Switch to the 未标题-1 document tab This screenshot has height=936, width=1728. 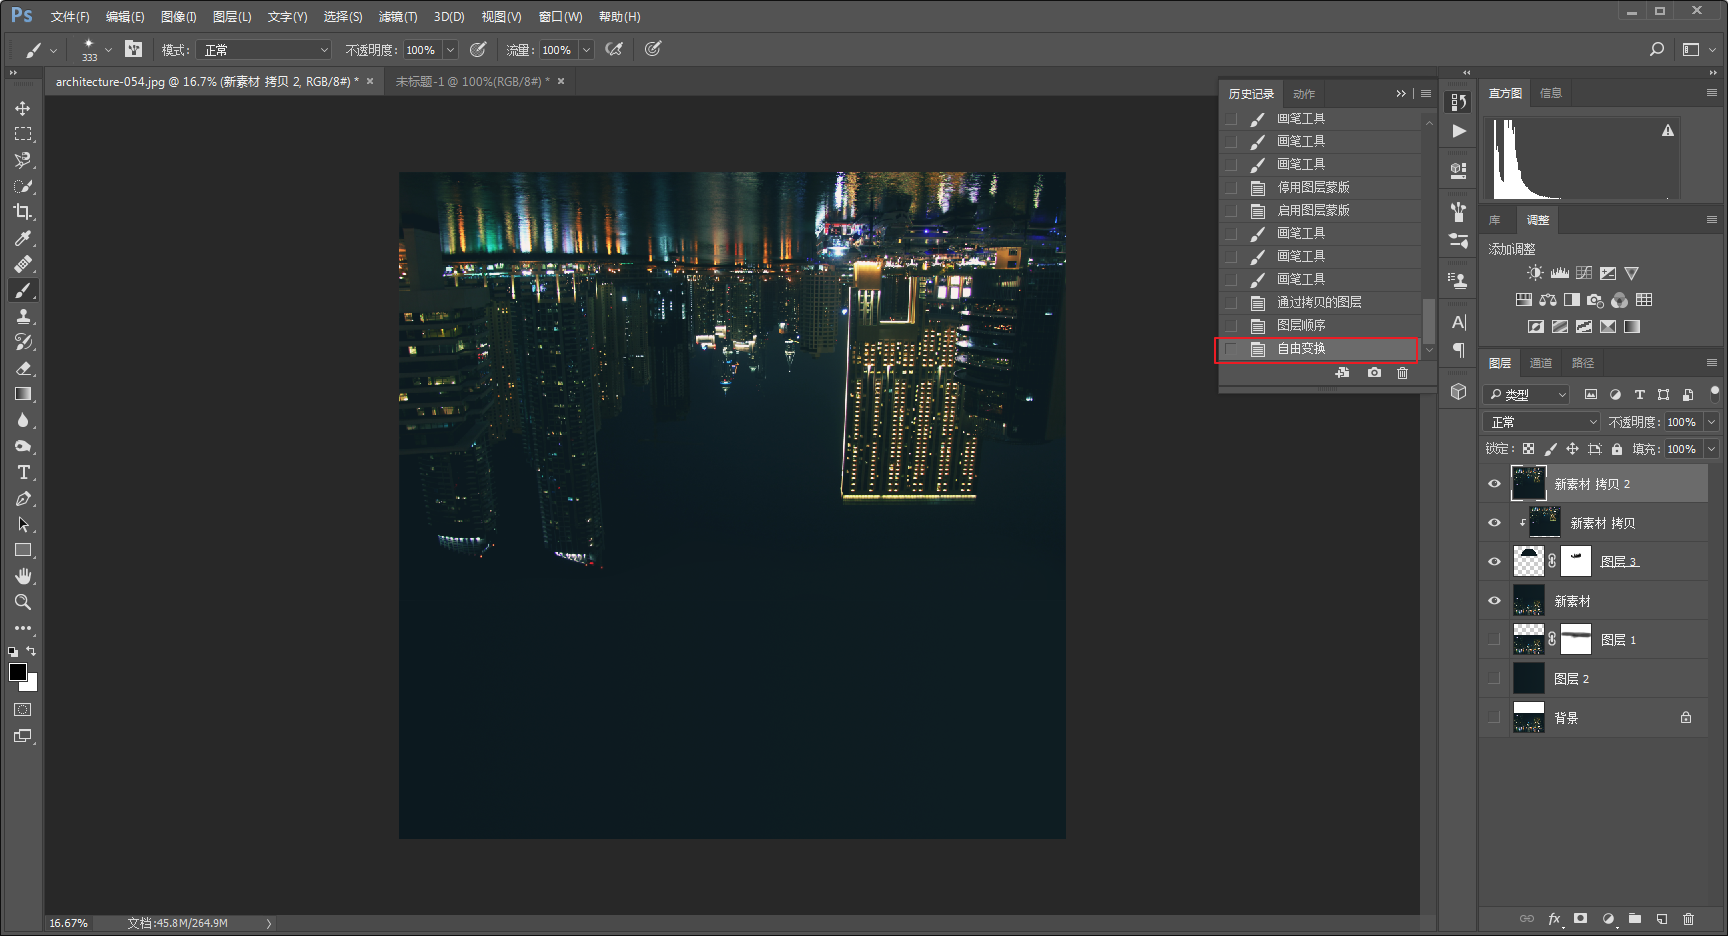click(x=472, y=81)
